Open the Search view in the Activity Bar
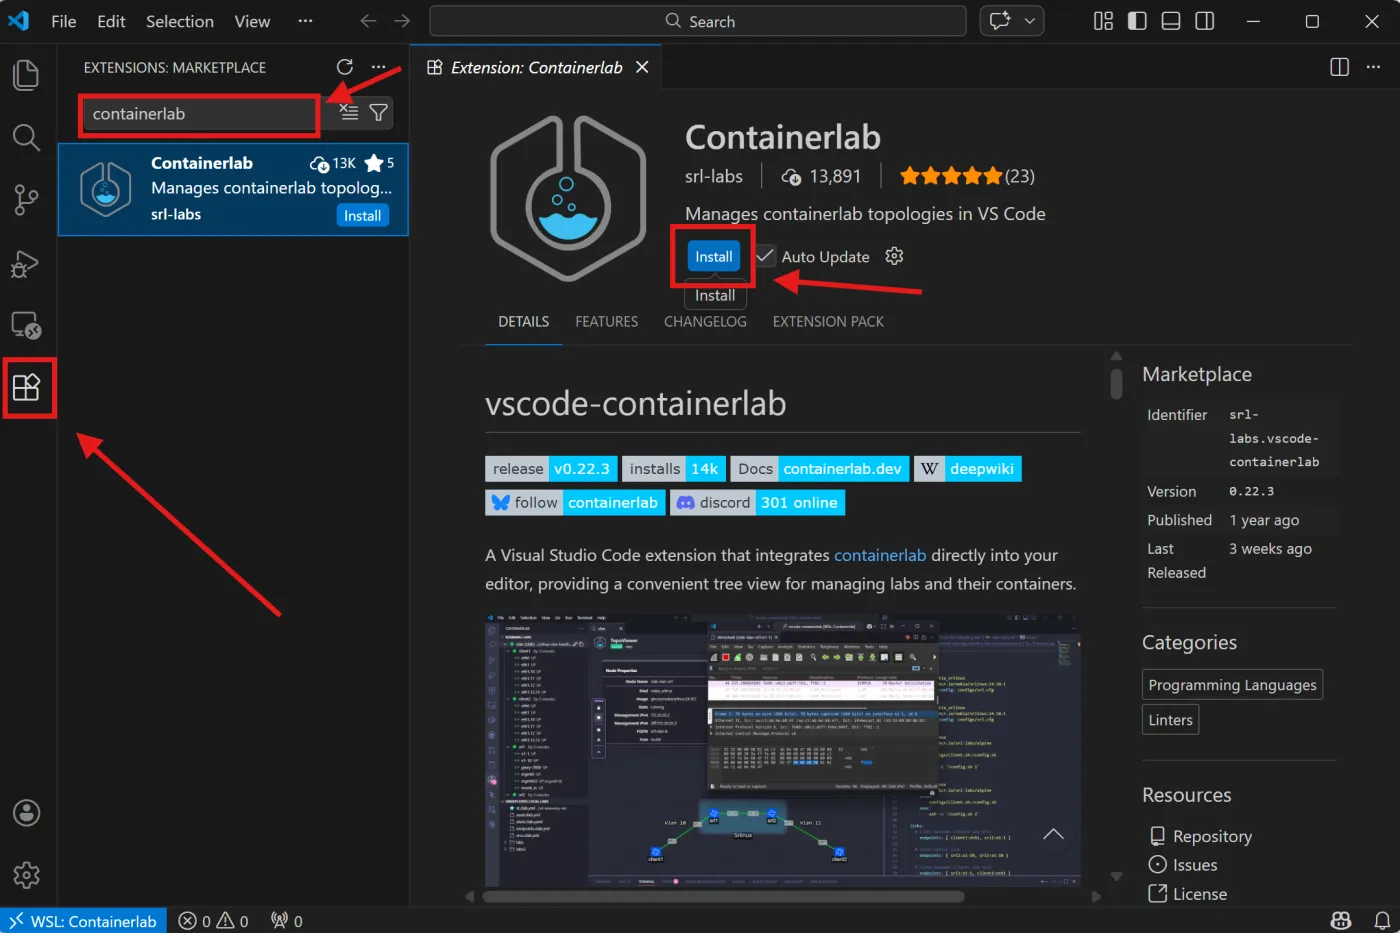 point(26,137)
